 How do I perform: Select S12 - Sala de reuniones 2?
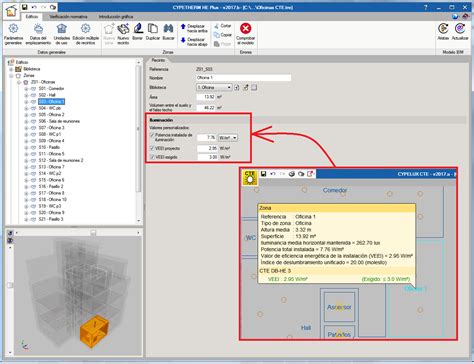point(61,160)
